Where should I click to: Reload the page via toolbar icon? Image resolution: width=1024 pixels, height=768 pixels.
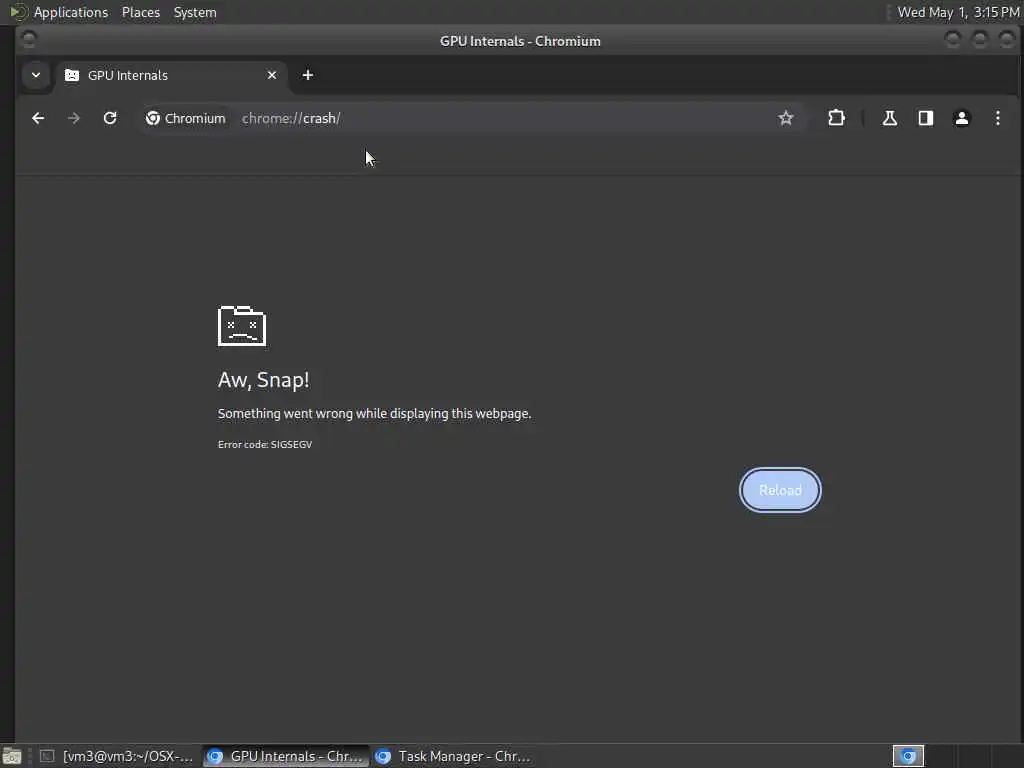(x=110, y=118)
